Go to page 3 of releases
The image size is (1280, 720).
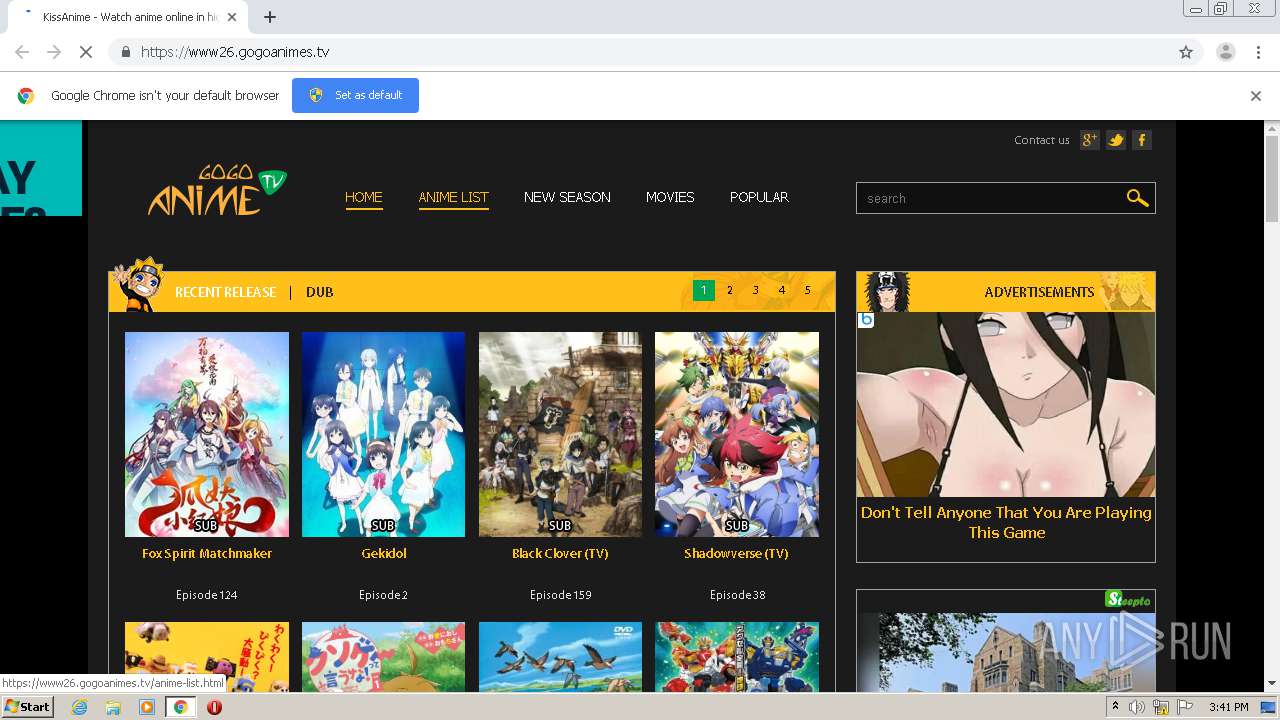click(756, 290)
